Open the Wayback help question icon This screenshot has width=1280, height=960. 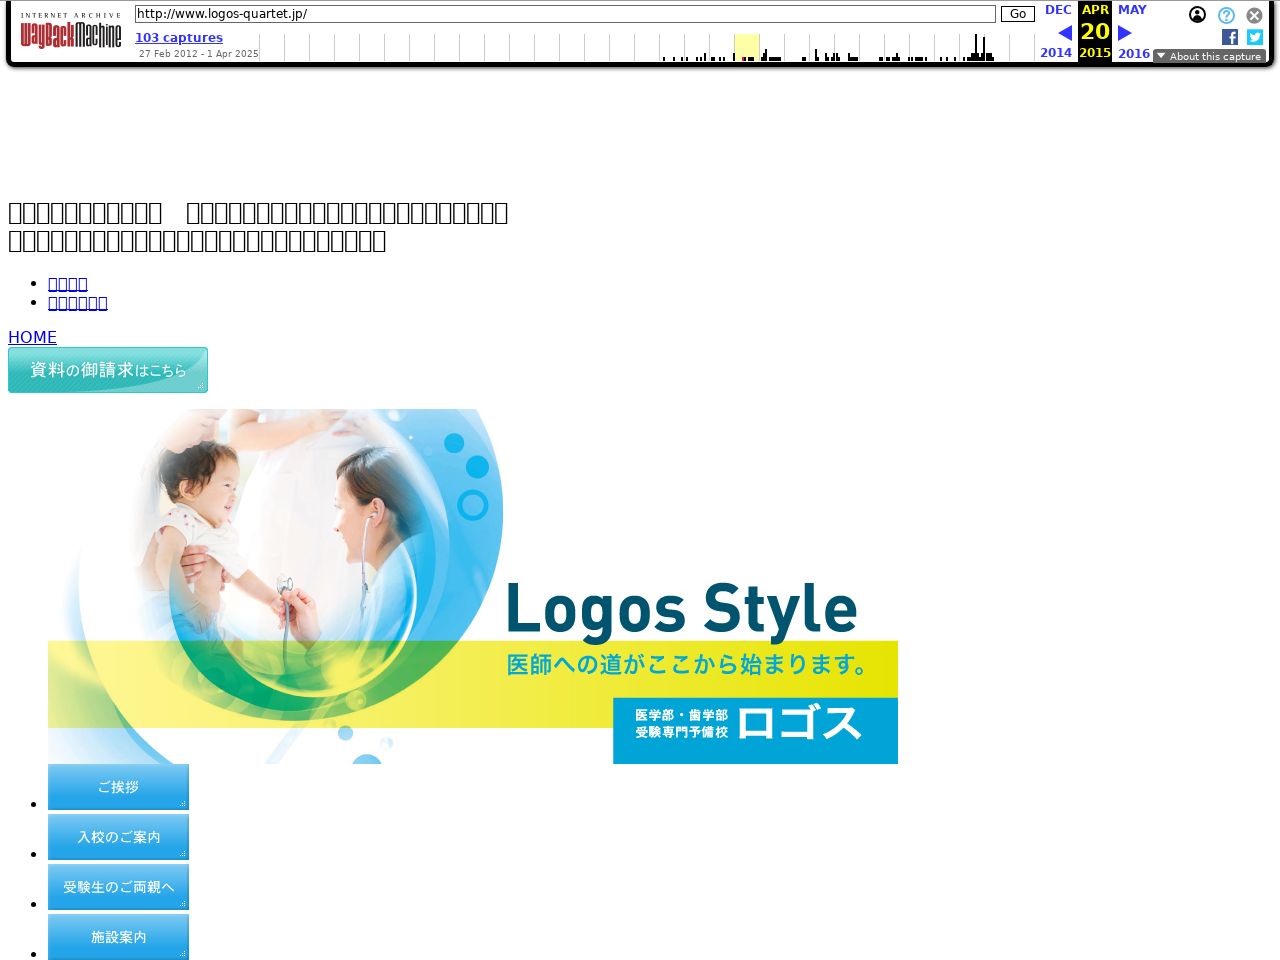click(x=1226, y=15)
